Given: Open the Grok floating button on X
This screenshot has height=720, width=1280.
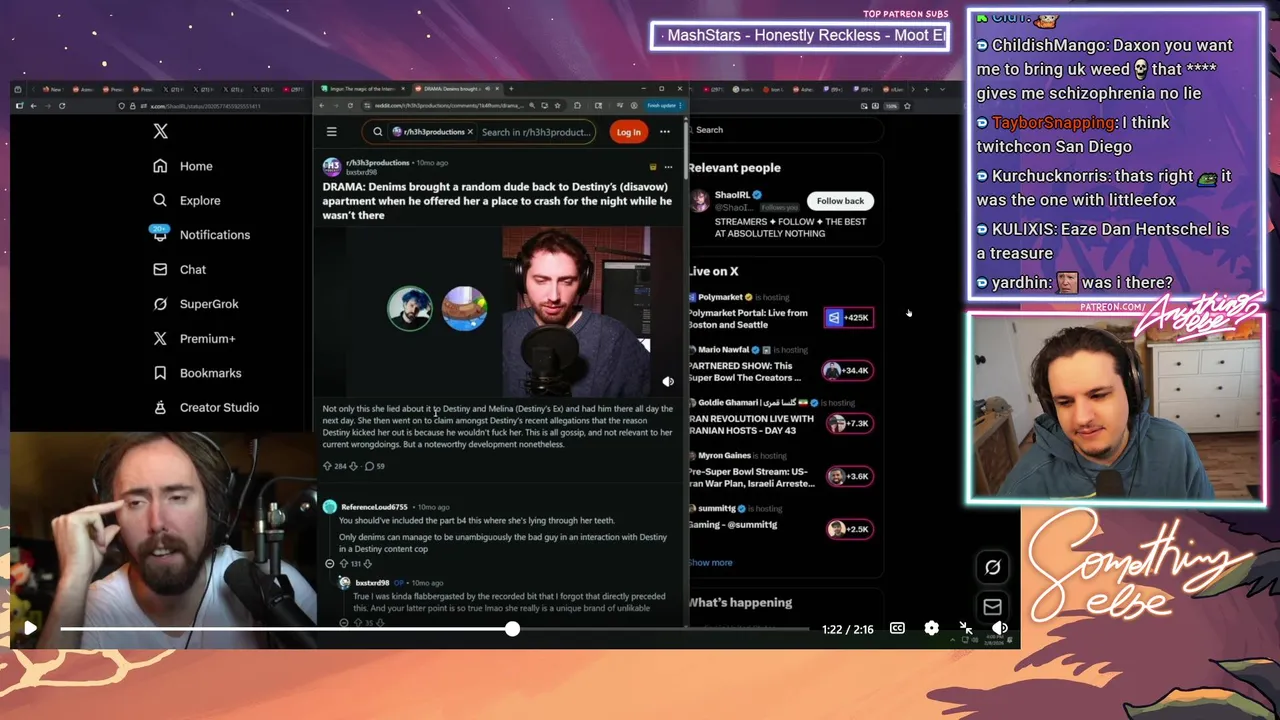Looking at the screenshot, I should coord(992,567).
